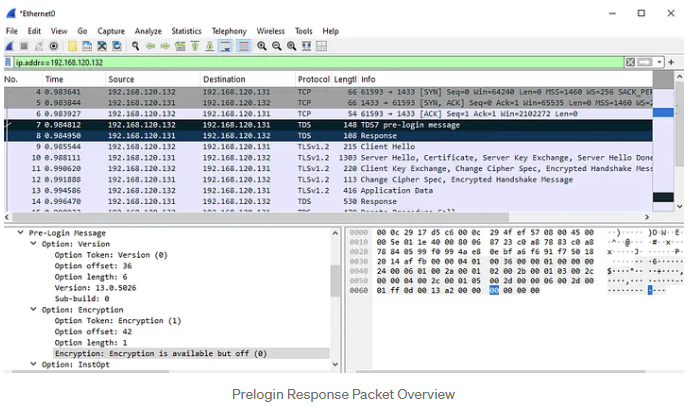Collapse the Option: Encryption tree node
Image resolution: width=692 pixels, height=409 pixels.
click(34, 310)
